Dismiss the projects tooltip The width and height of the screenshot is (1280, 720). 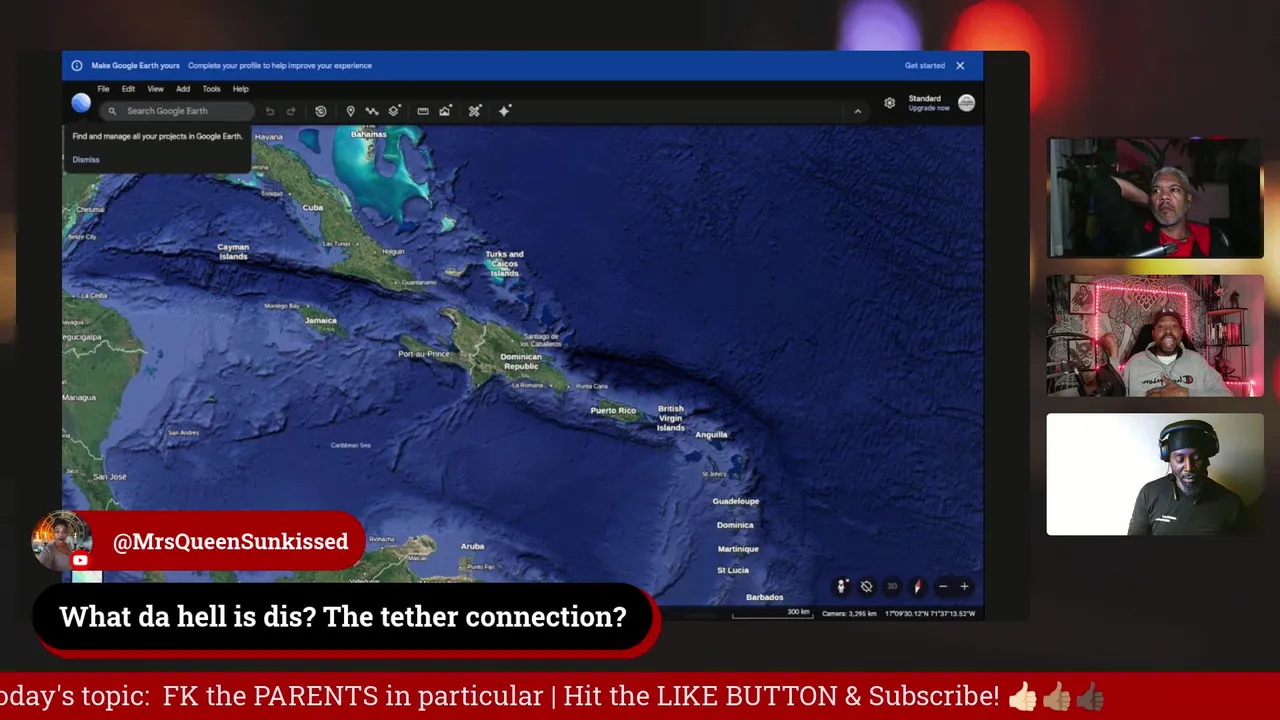(x=86, y=160)
